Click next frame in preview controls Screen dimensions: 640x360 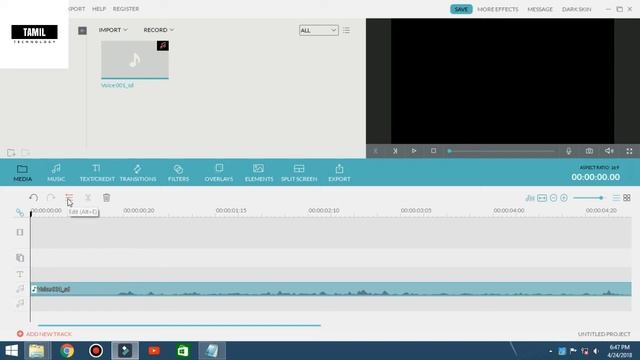(x=395, y=151)
